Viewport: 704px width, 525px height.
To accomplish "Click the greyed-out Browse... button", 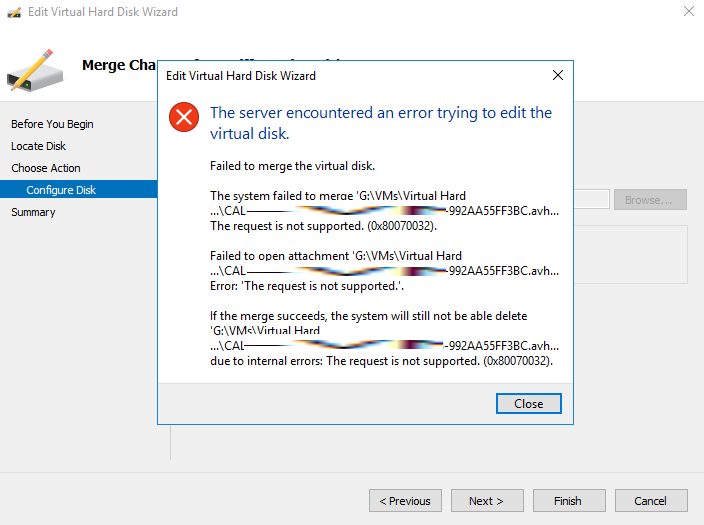I will (x=650, y=200).
